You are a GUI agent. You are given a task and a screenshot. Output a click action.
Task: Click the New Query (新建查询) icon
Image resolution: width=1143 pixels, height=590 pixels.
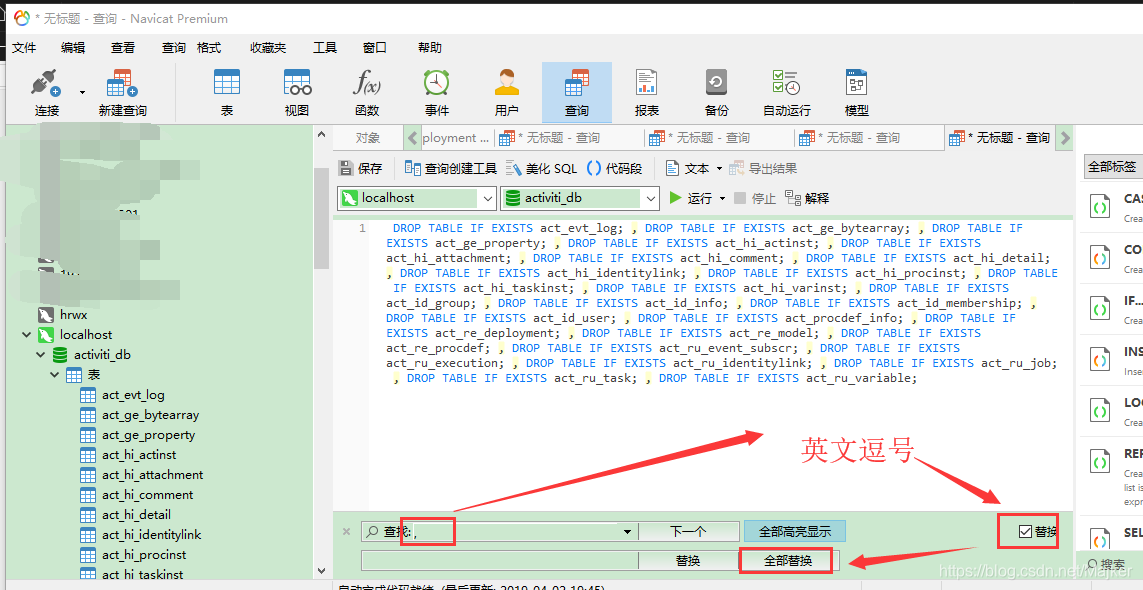(x=122, y=92)
